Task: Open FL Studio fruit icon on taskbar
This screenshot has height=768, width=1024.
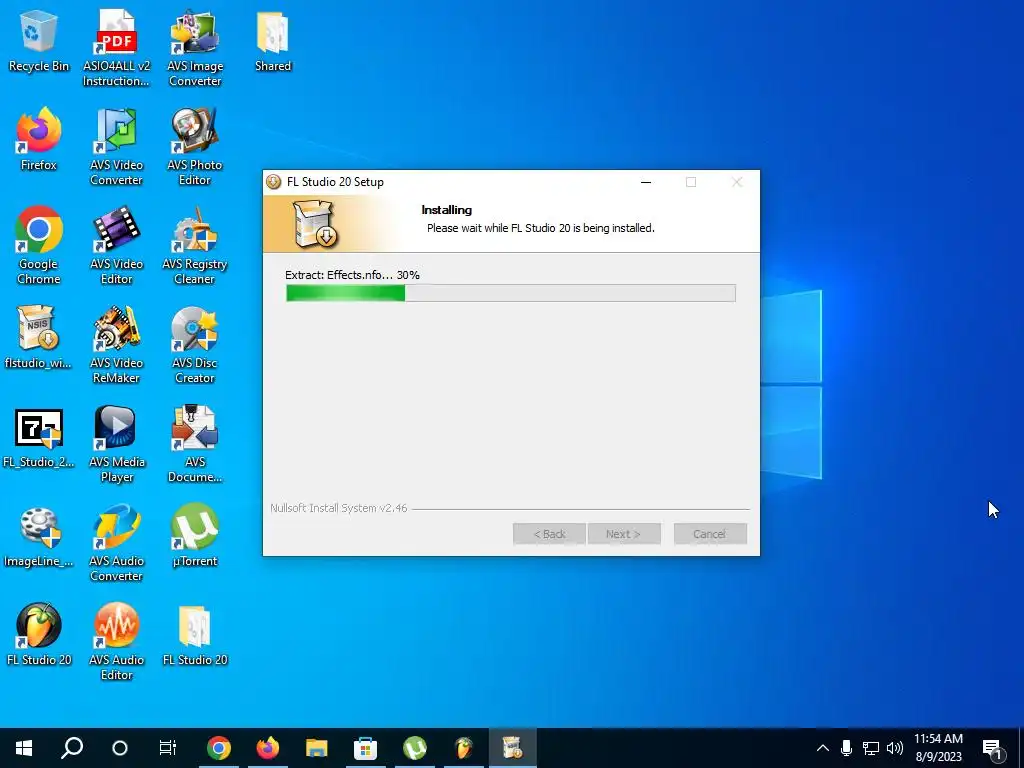Action: click(464, 748)
